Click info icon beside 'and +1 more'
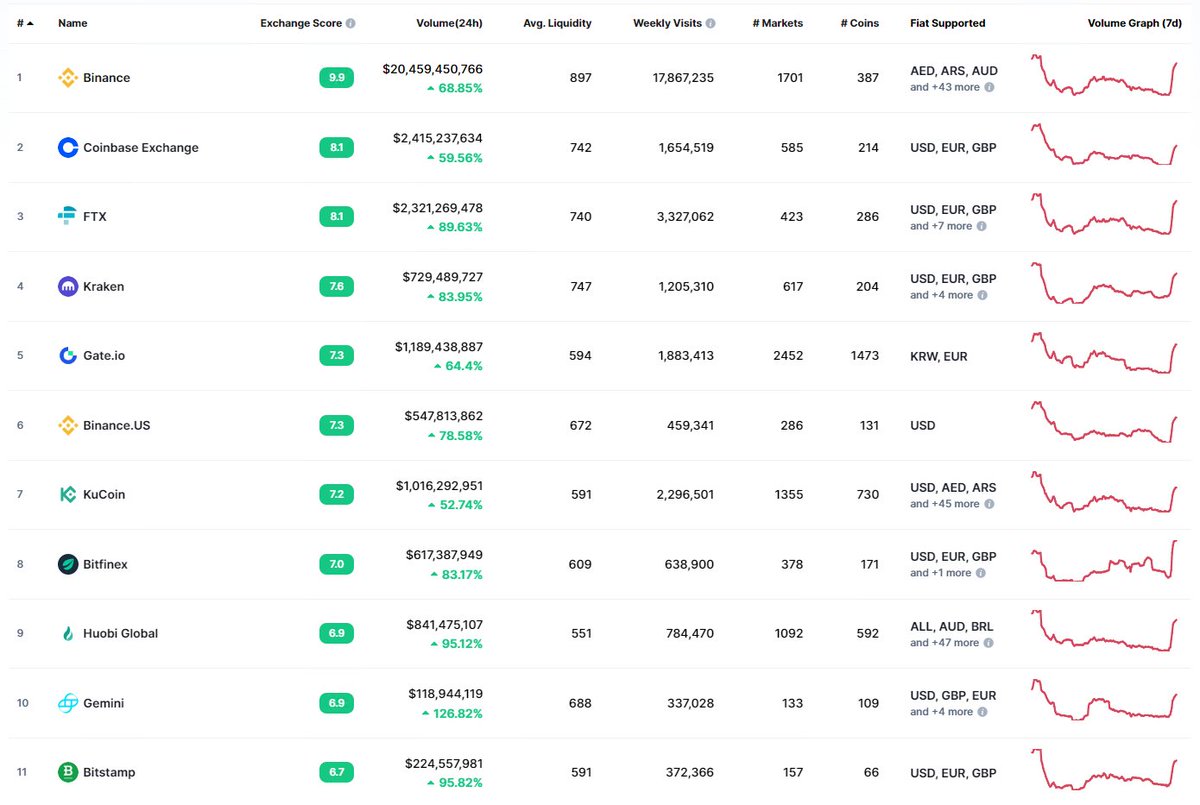This screenshot has height=805, width=1200. pos(981,574)
